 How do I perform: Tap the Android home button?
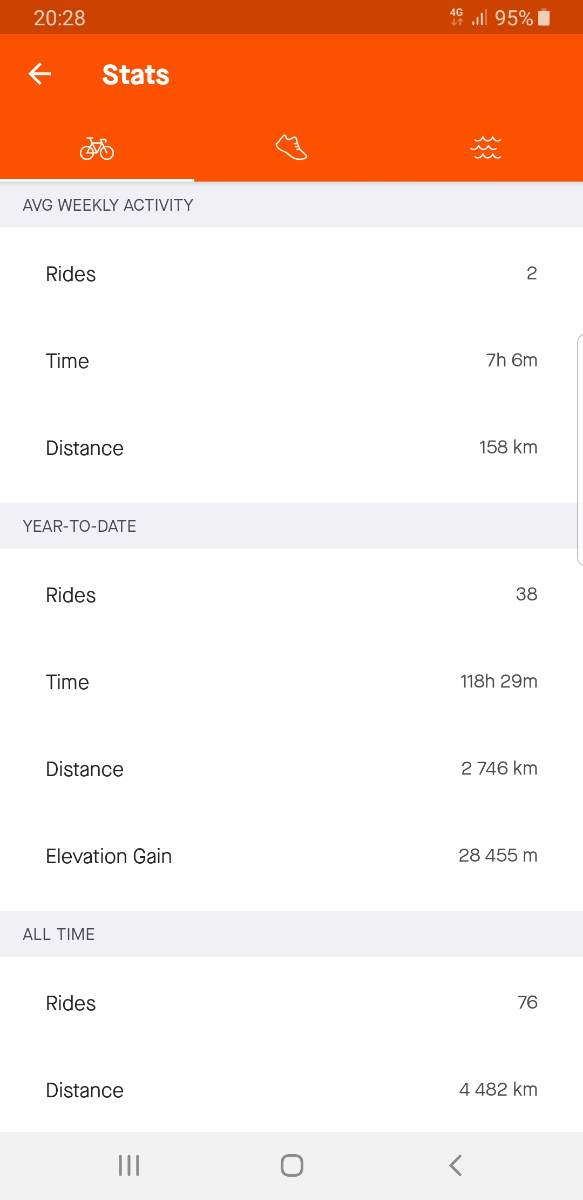click(292, 1165)
